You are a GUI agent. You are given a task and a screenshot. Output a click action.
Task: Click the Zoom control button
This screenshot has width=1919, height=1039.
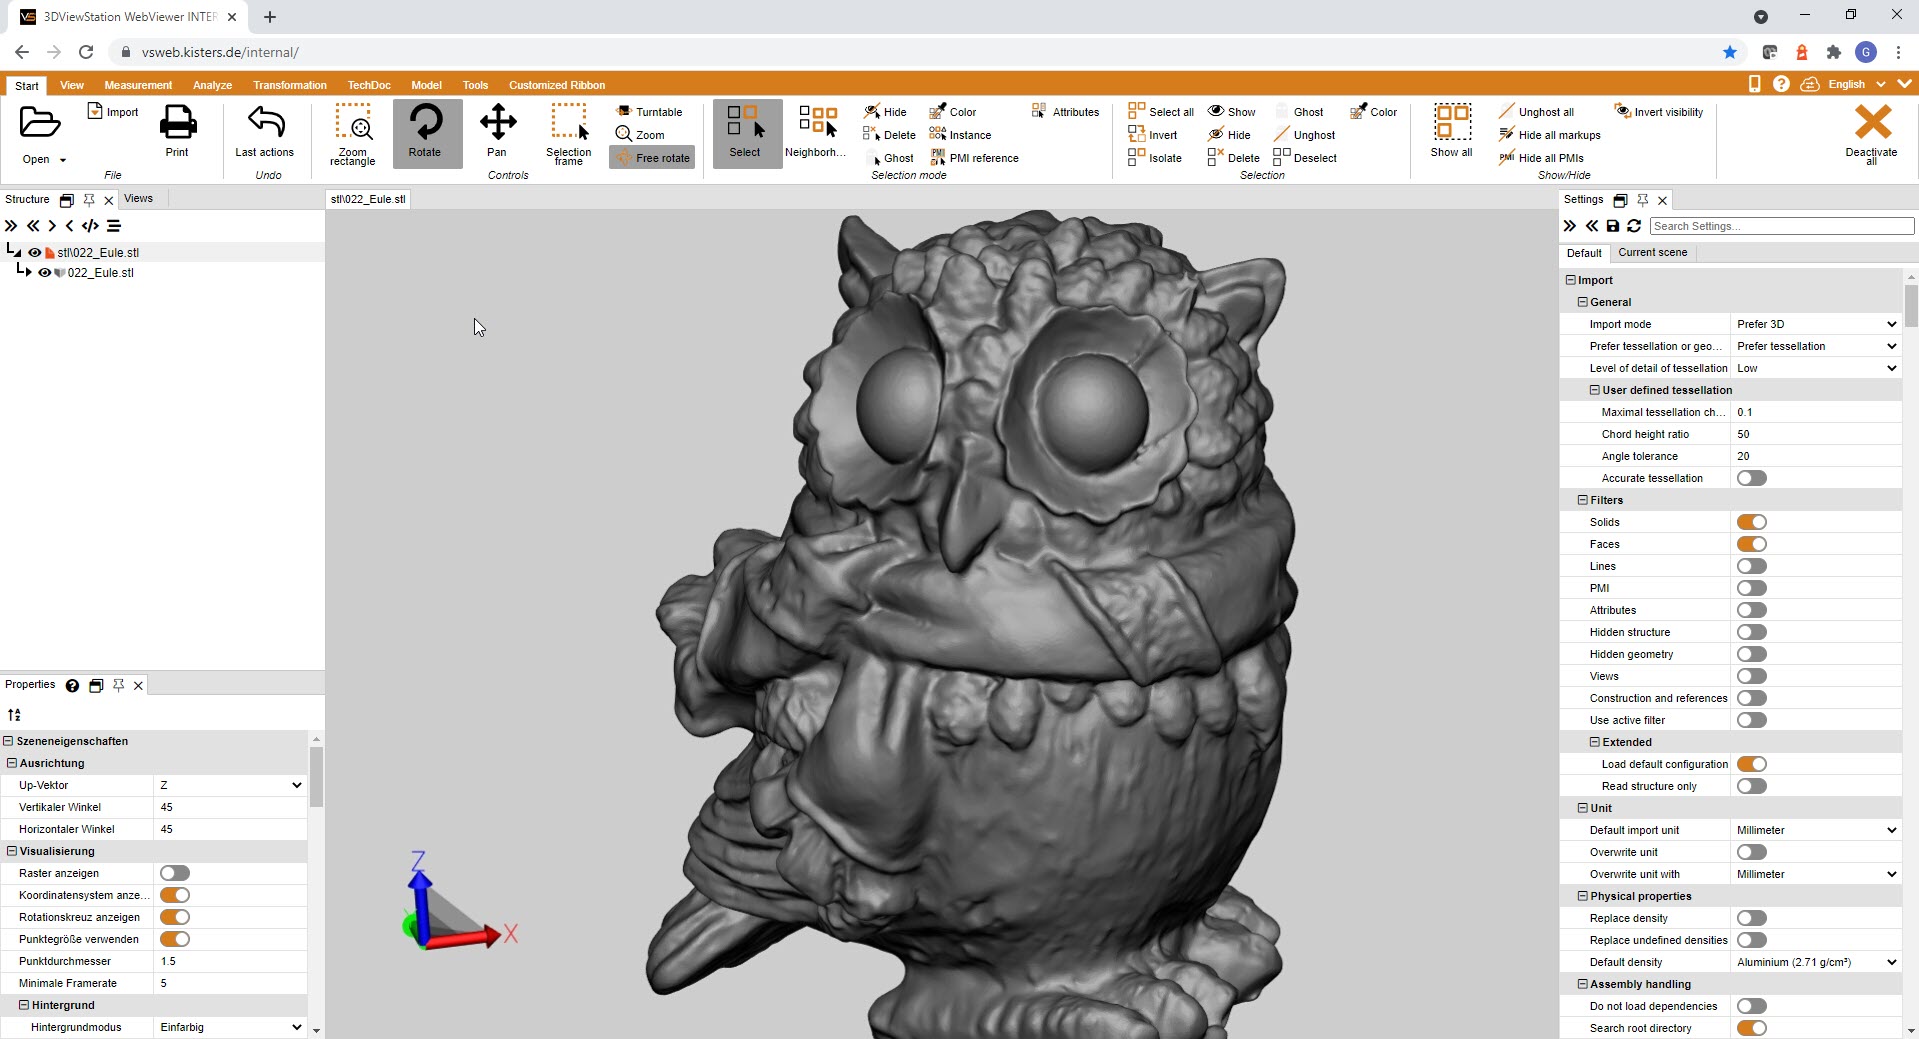[641, 135]
